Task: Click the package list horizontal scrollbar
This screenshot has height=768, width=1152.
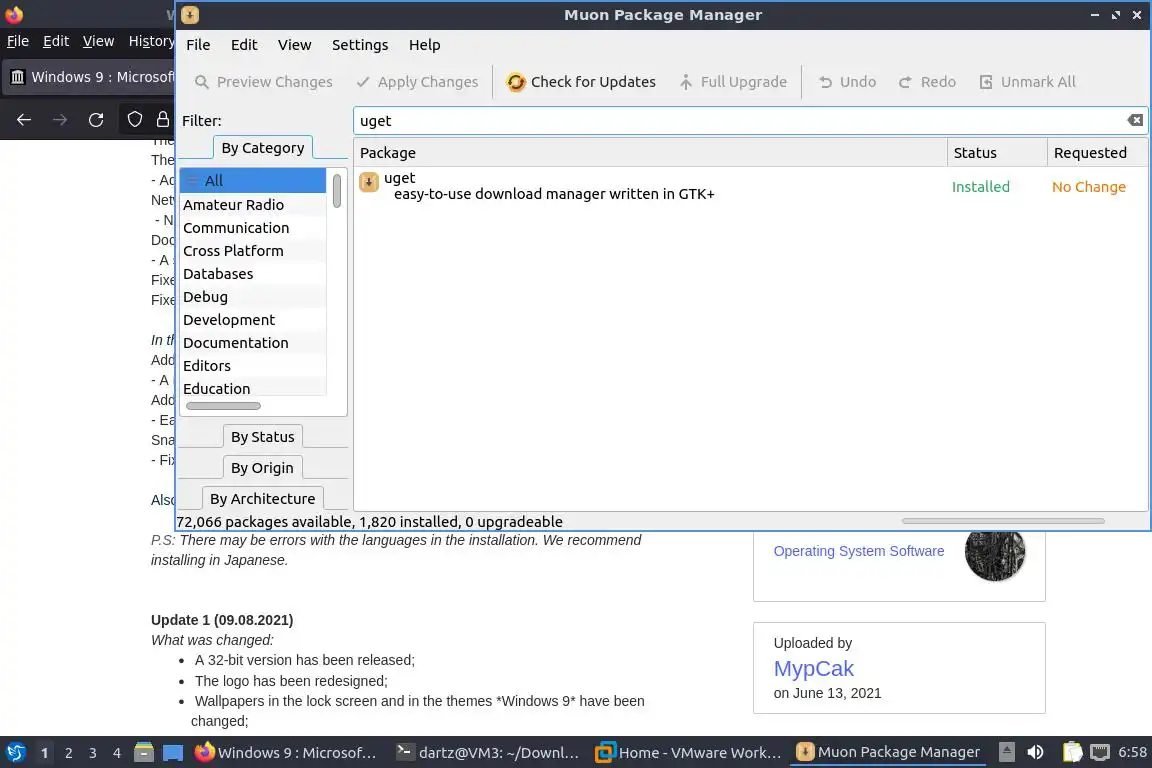Action: tap(1003, 521)
